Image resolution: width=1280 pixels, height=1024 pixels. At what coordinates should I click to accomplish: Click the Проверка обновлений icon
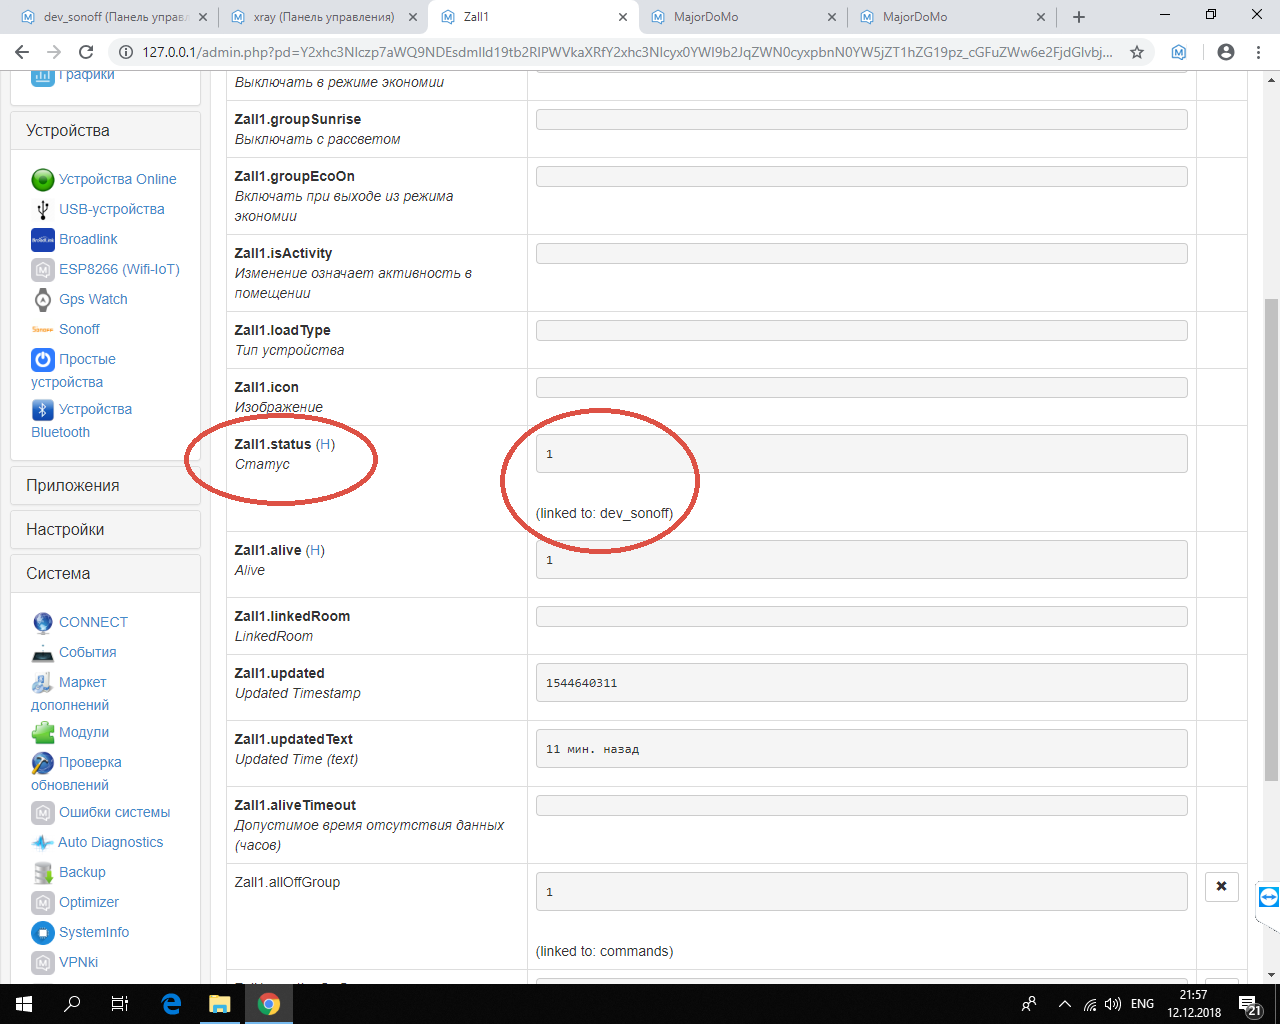coord(42,763)
